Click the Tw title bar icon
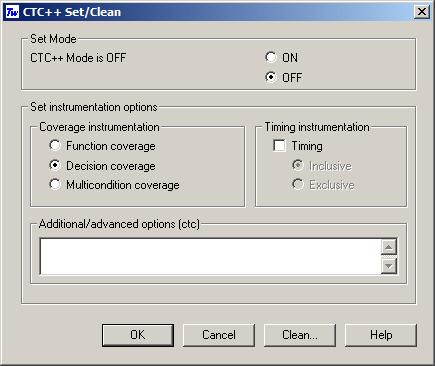Viewport: 435px width, 366px height. tap(12, 12)
